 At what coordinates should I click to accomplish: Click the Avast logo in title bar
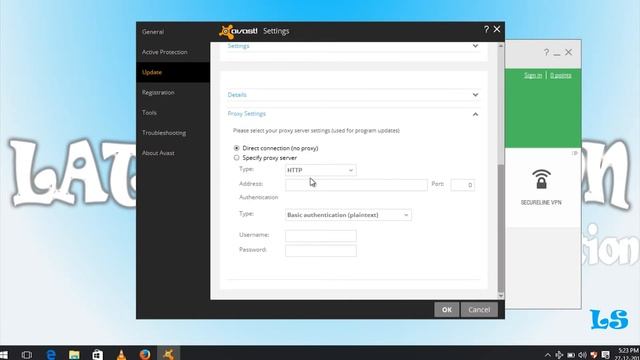click(238, 31)
